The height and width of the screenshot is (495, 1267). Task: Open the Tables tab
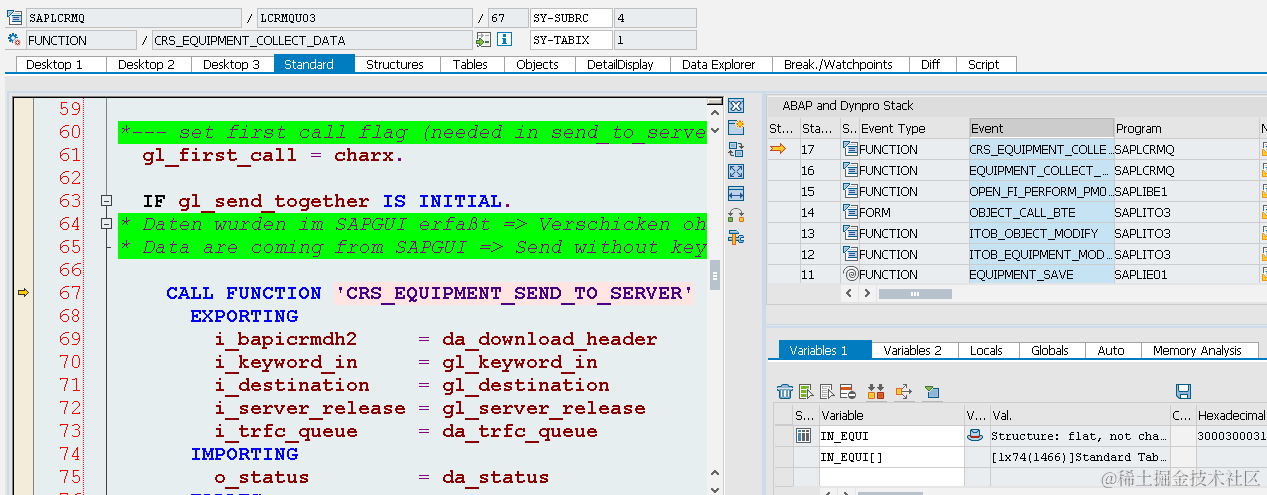(470, 64)
